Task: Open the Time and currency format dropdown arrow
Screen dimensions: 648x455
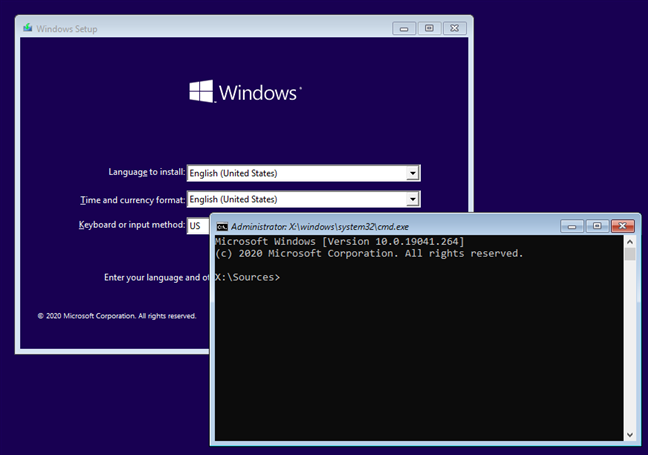Action: coord(412,199)
